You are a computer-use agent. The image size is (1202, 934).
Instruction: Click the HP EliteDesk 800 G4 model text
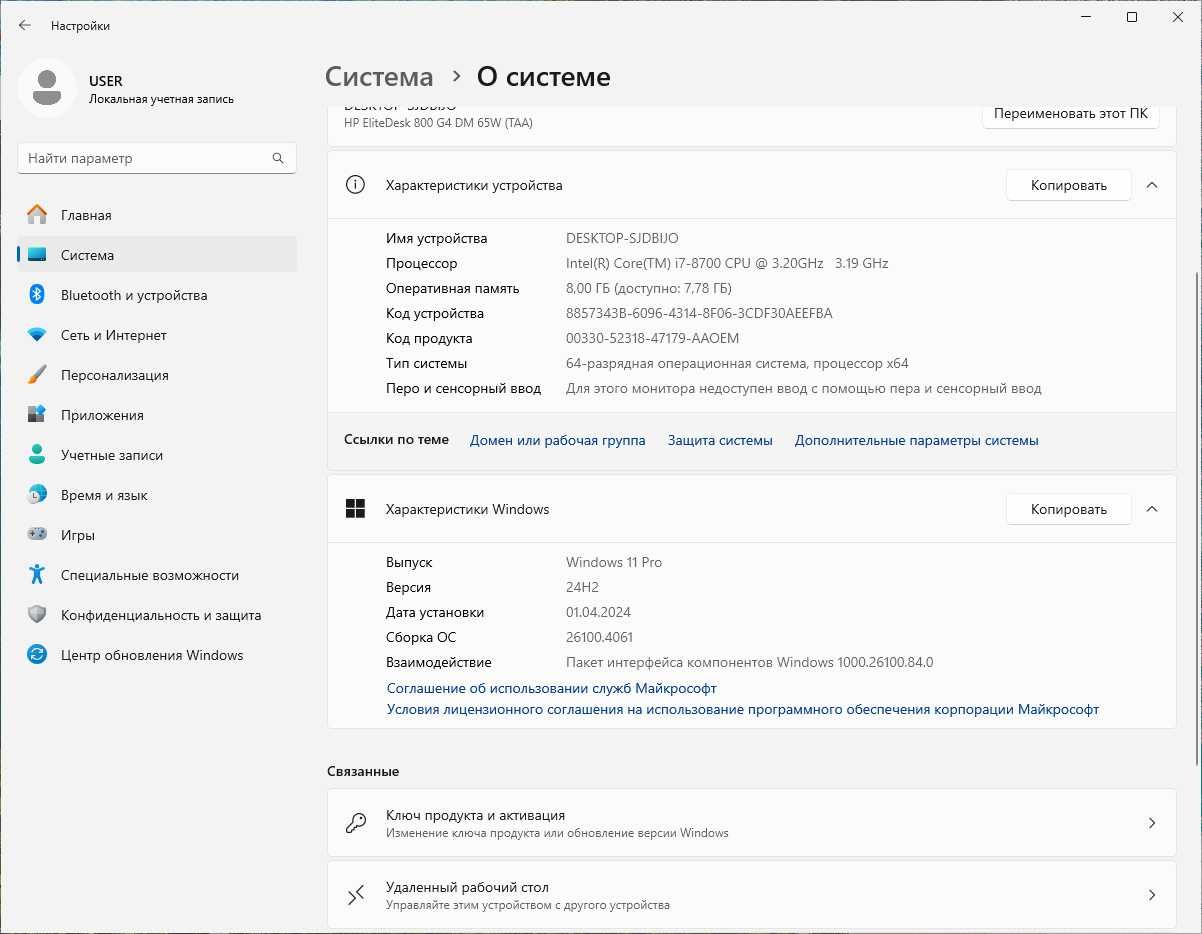(438, 123)
